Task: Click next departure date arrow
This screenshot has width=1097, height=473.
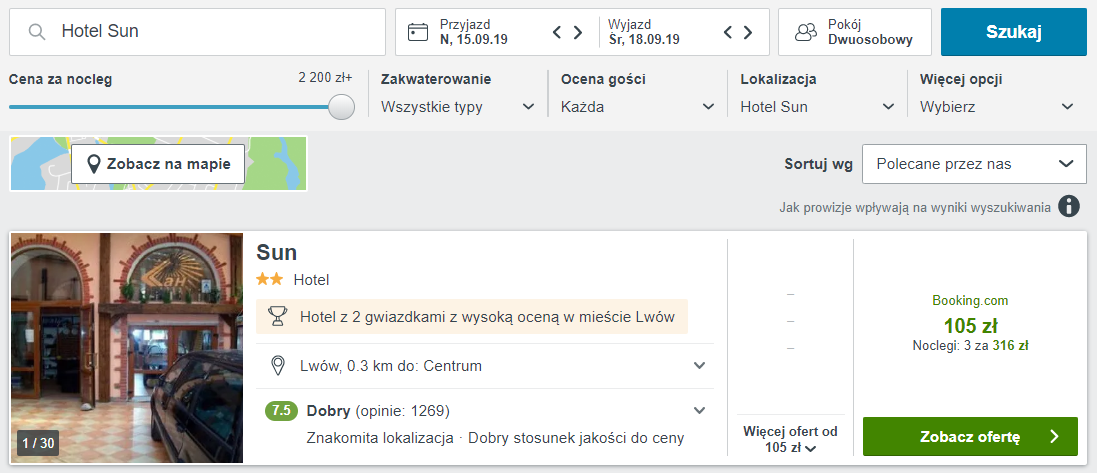Action: click(x=749, y=32)
